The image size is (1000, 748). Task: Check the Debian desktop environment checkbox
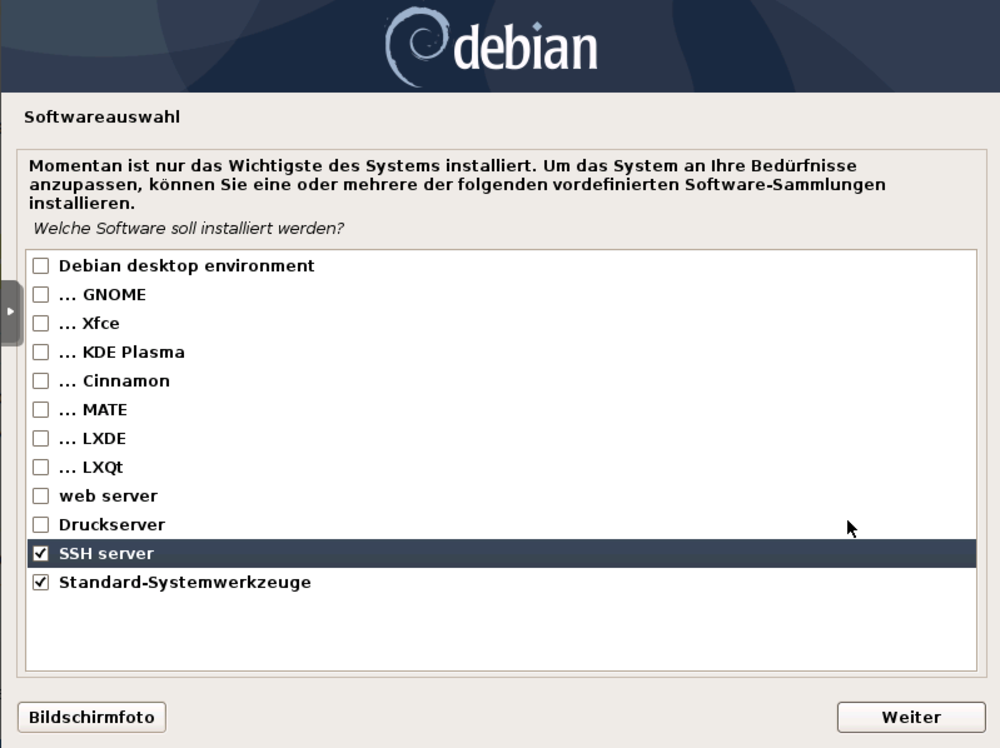41,265
